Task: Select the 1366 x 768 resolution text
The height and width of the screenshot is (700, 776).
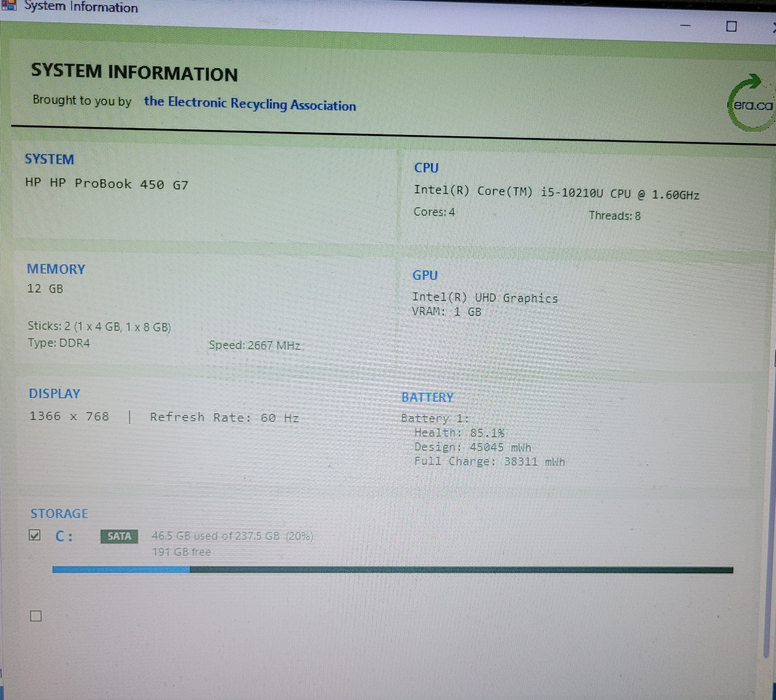Action: (69, 416)
